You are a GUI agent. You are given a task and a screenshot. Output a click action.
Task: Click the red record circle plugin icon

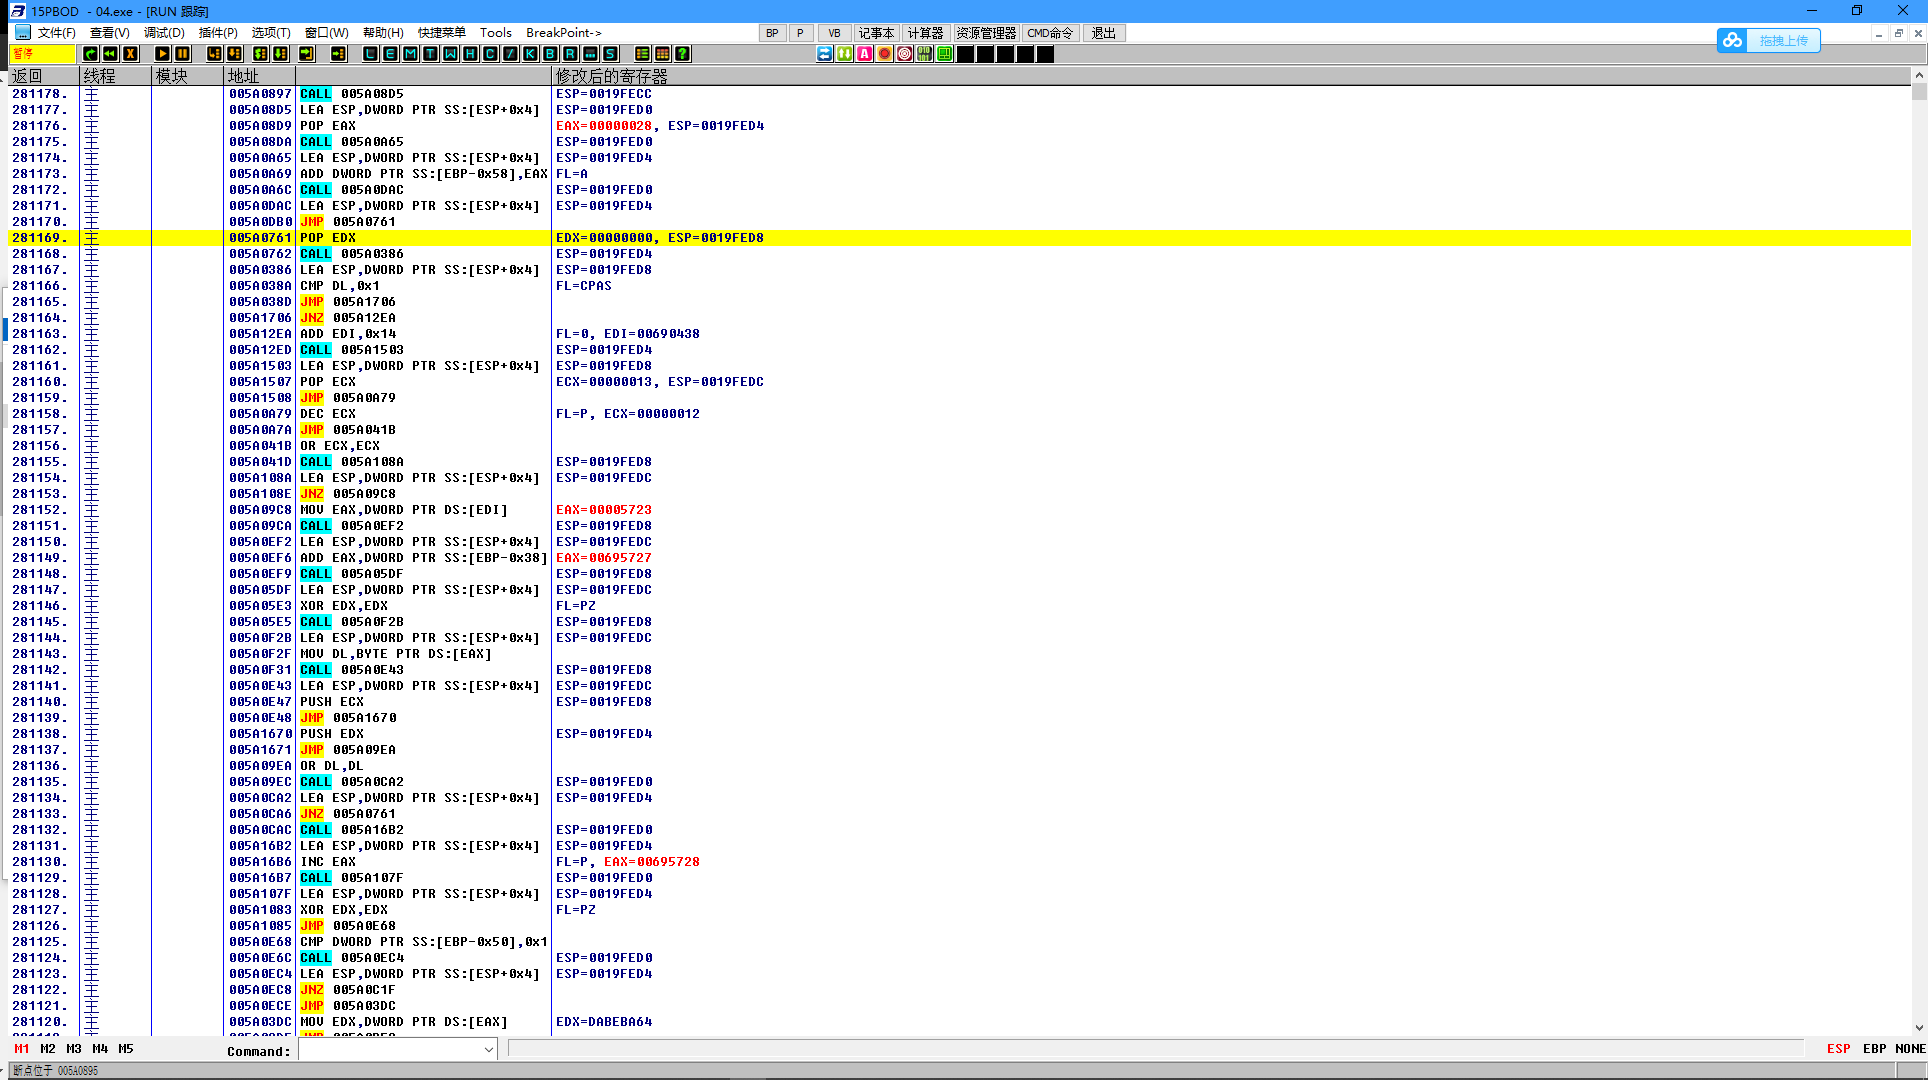click(884, 54)
